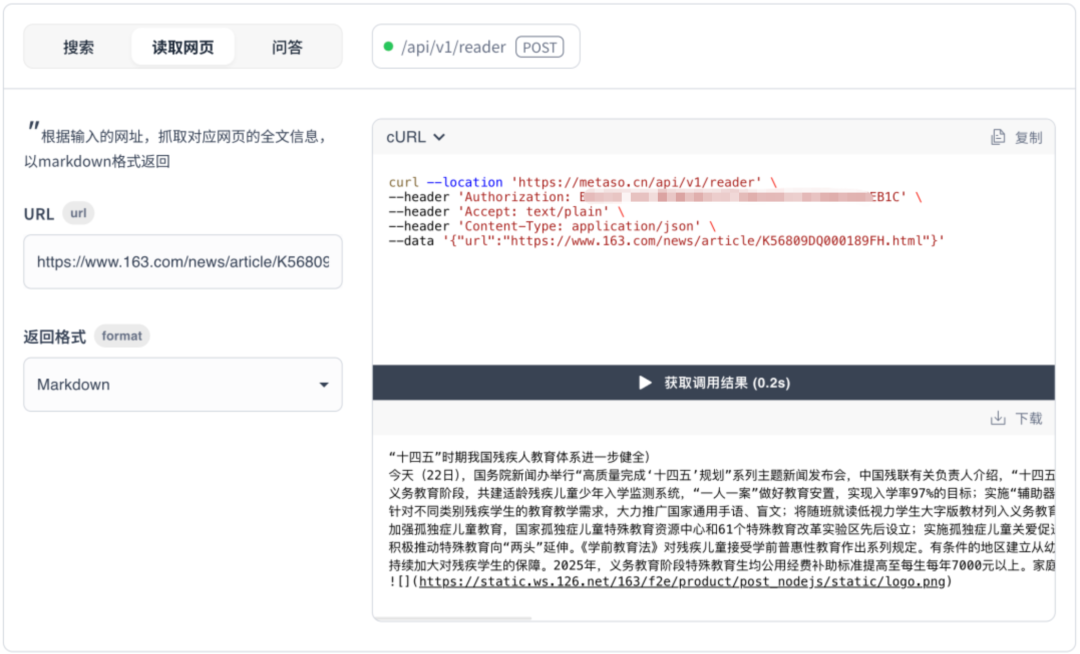Click the 下载 download label
Viewport: 1080px width, 654px height.
pos(1029,419)
